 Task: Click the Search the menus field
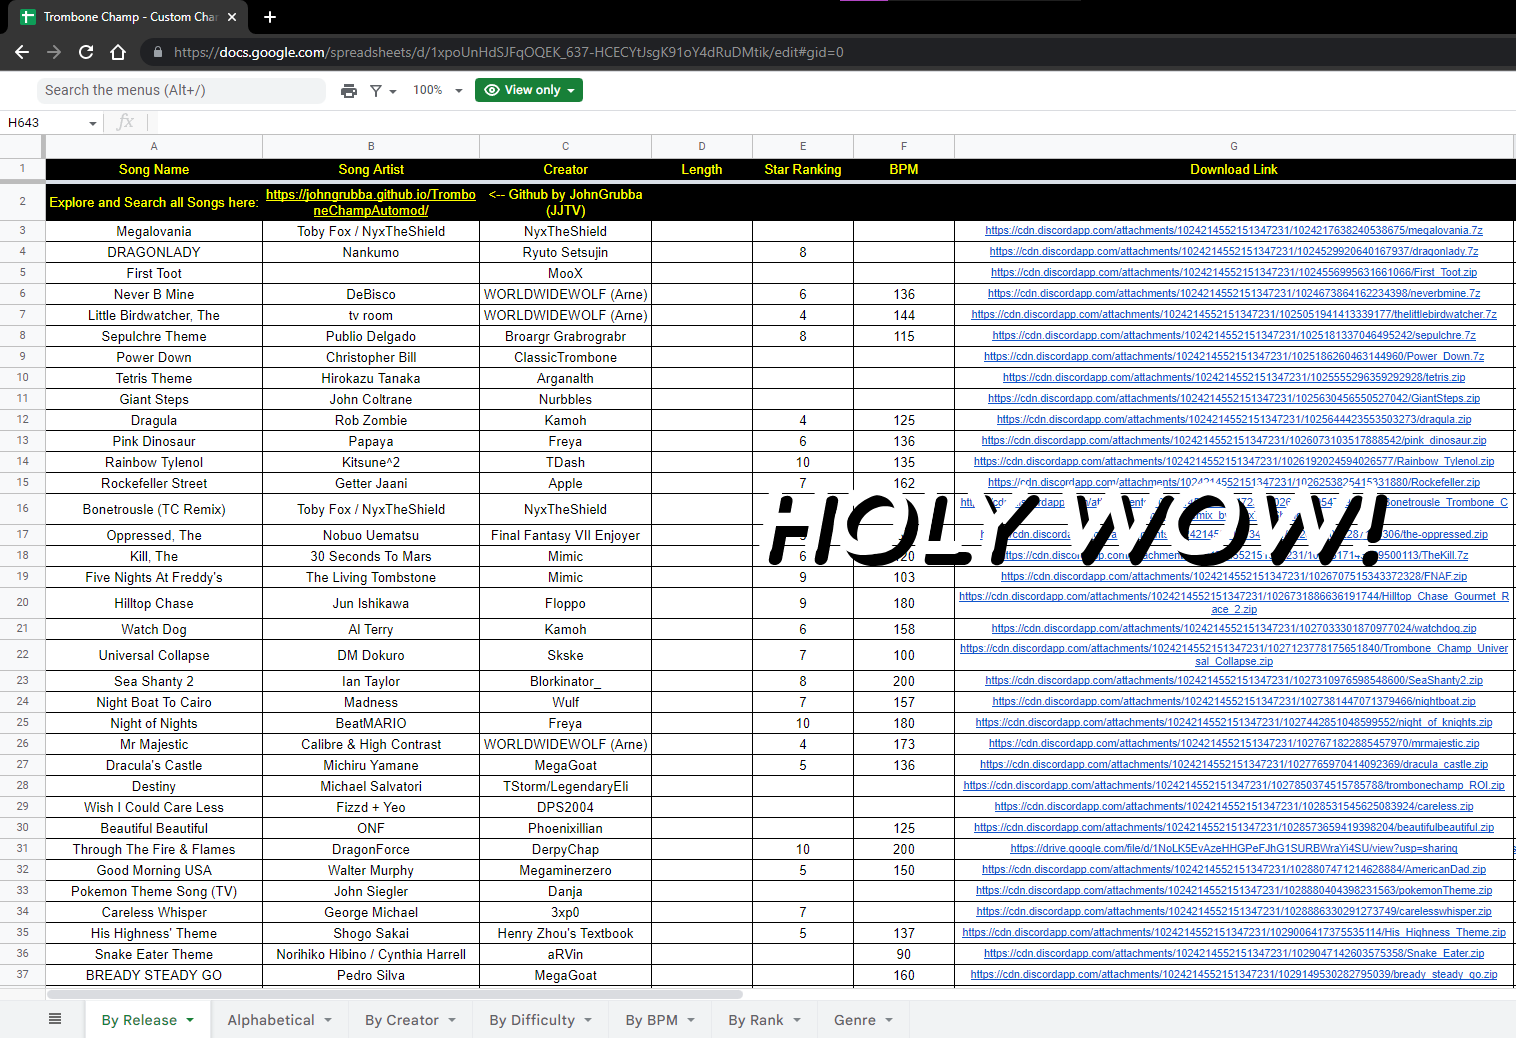pos(181,90)
